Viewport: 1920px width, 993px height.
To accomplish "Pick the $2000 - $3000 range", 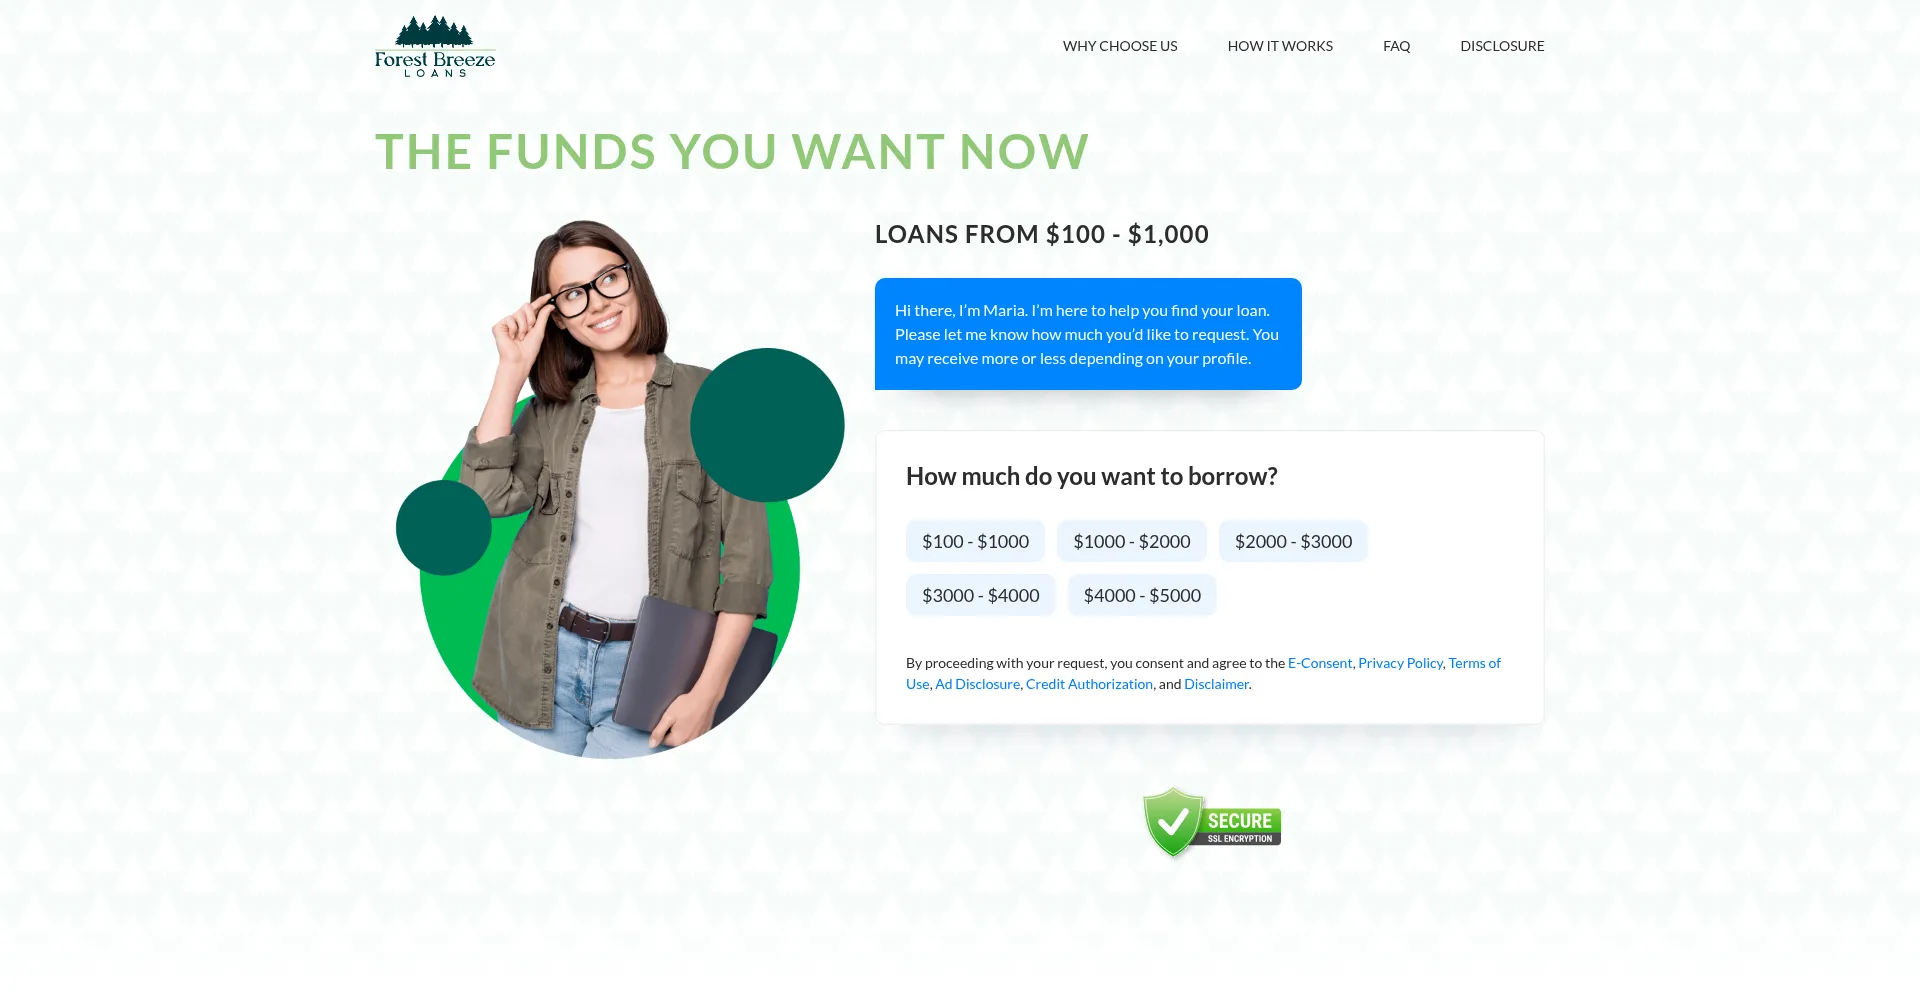I will coord(1293,541).
